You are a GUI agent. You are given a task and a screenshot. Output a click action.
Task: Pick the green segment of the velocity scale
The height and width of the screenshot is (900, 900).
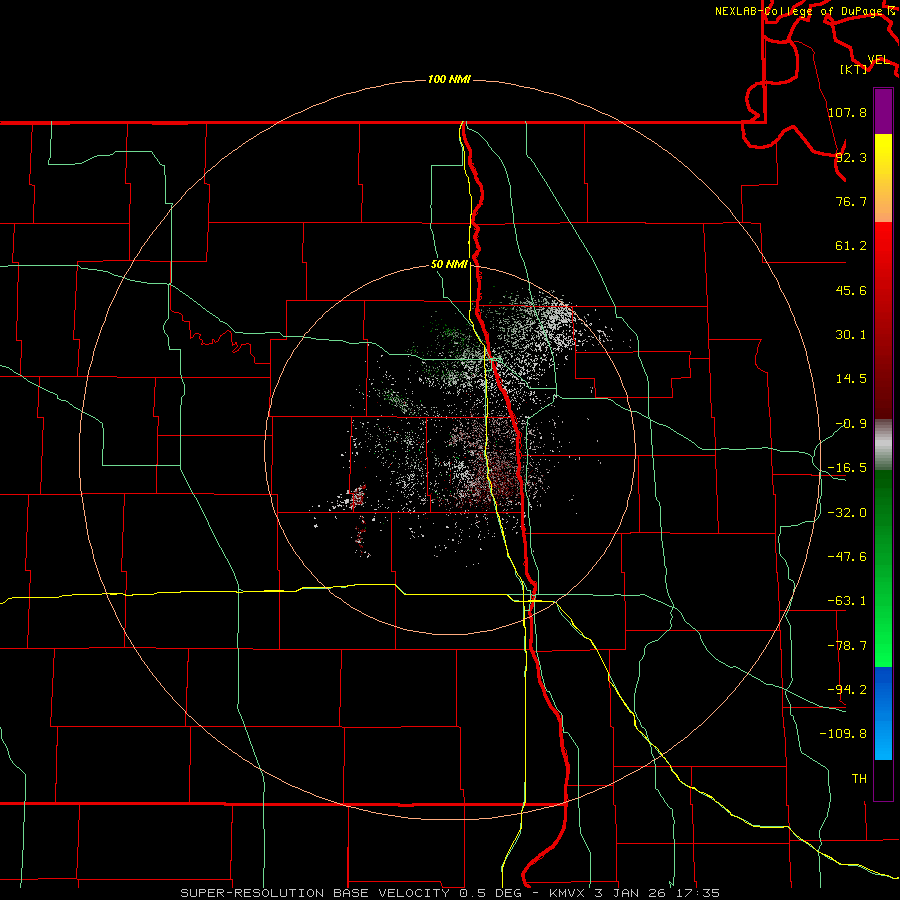[x=883, y=568]
